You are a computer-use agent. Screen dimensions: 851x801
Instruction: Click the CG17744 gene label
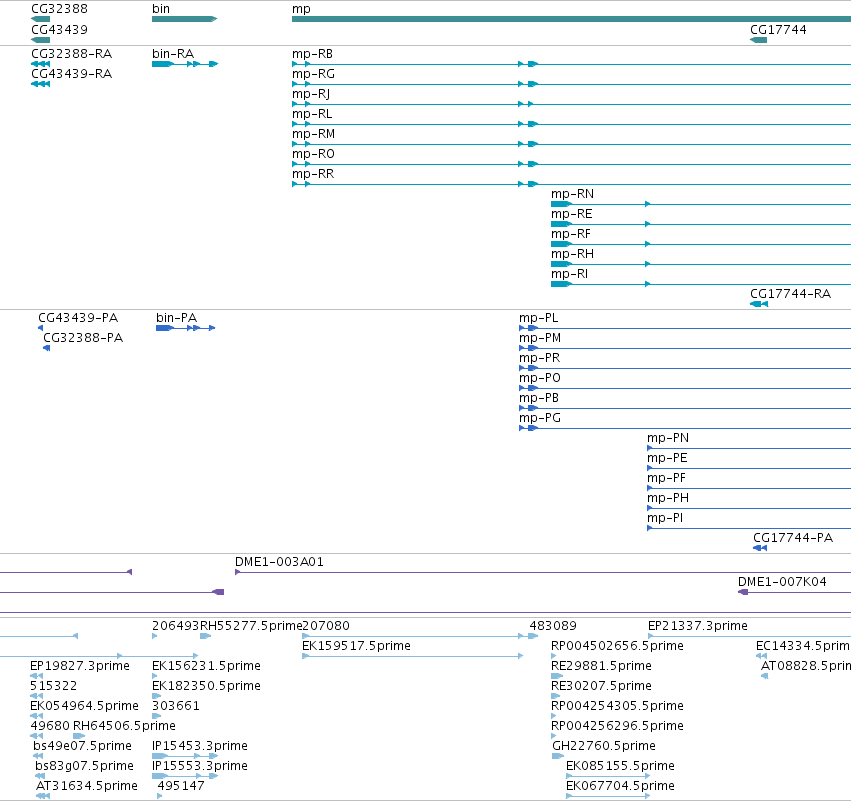click(778, 29)
